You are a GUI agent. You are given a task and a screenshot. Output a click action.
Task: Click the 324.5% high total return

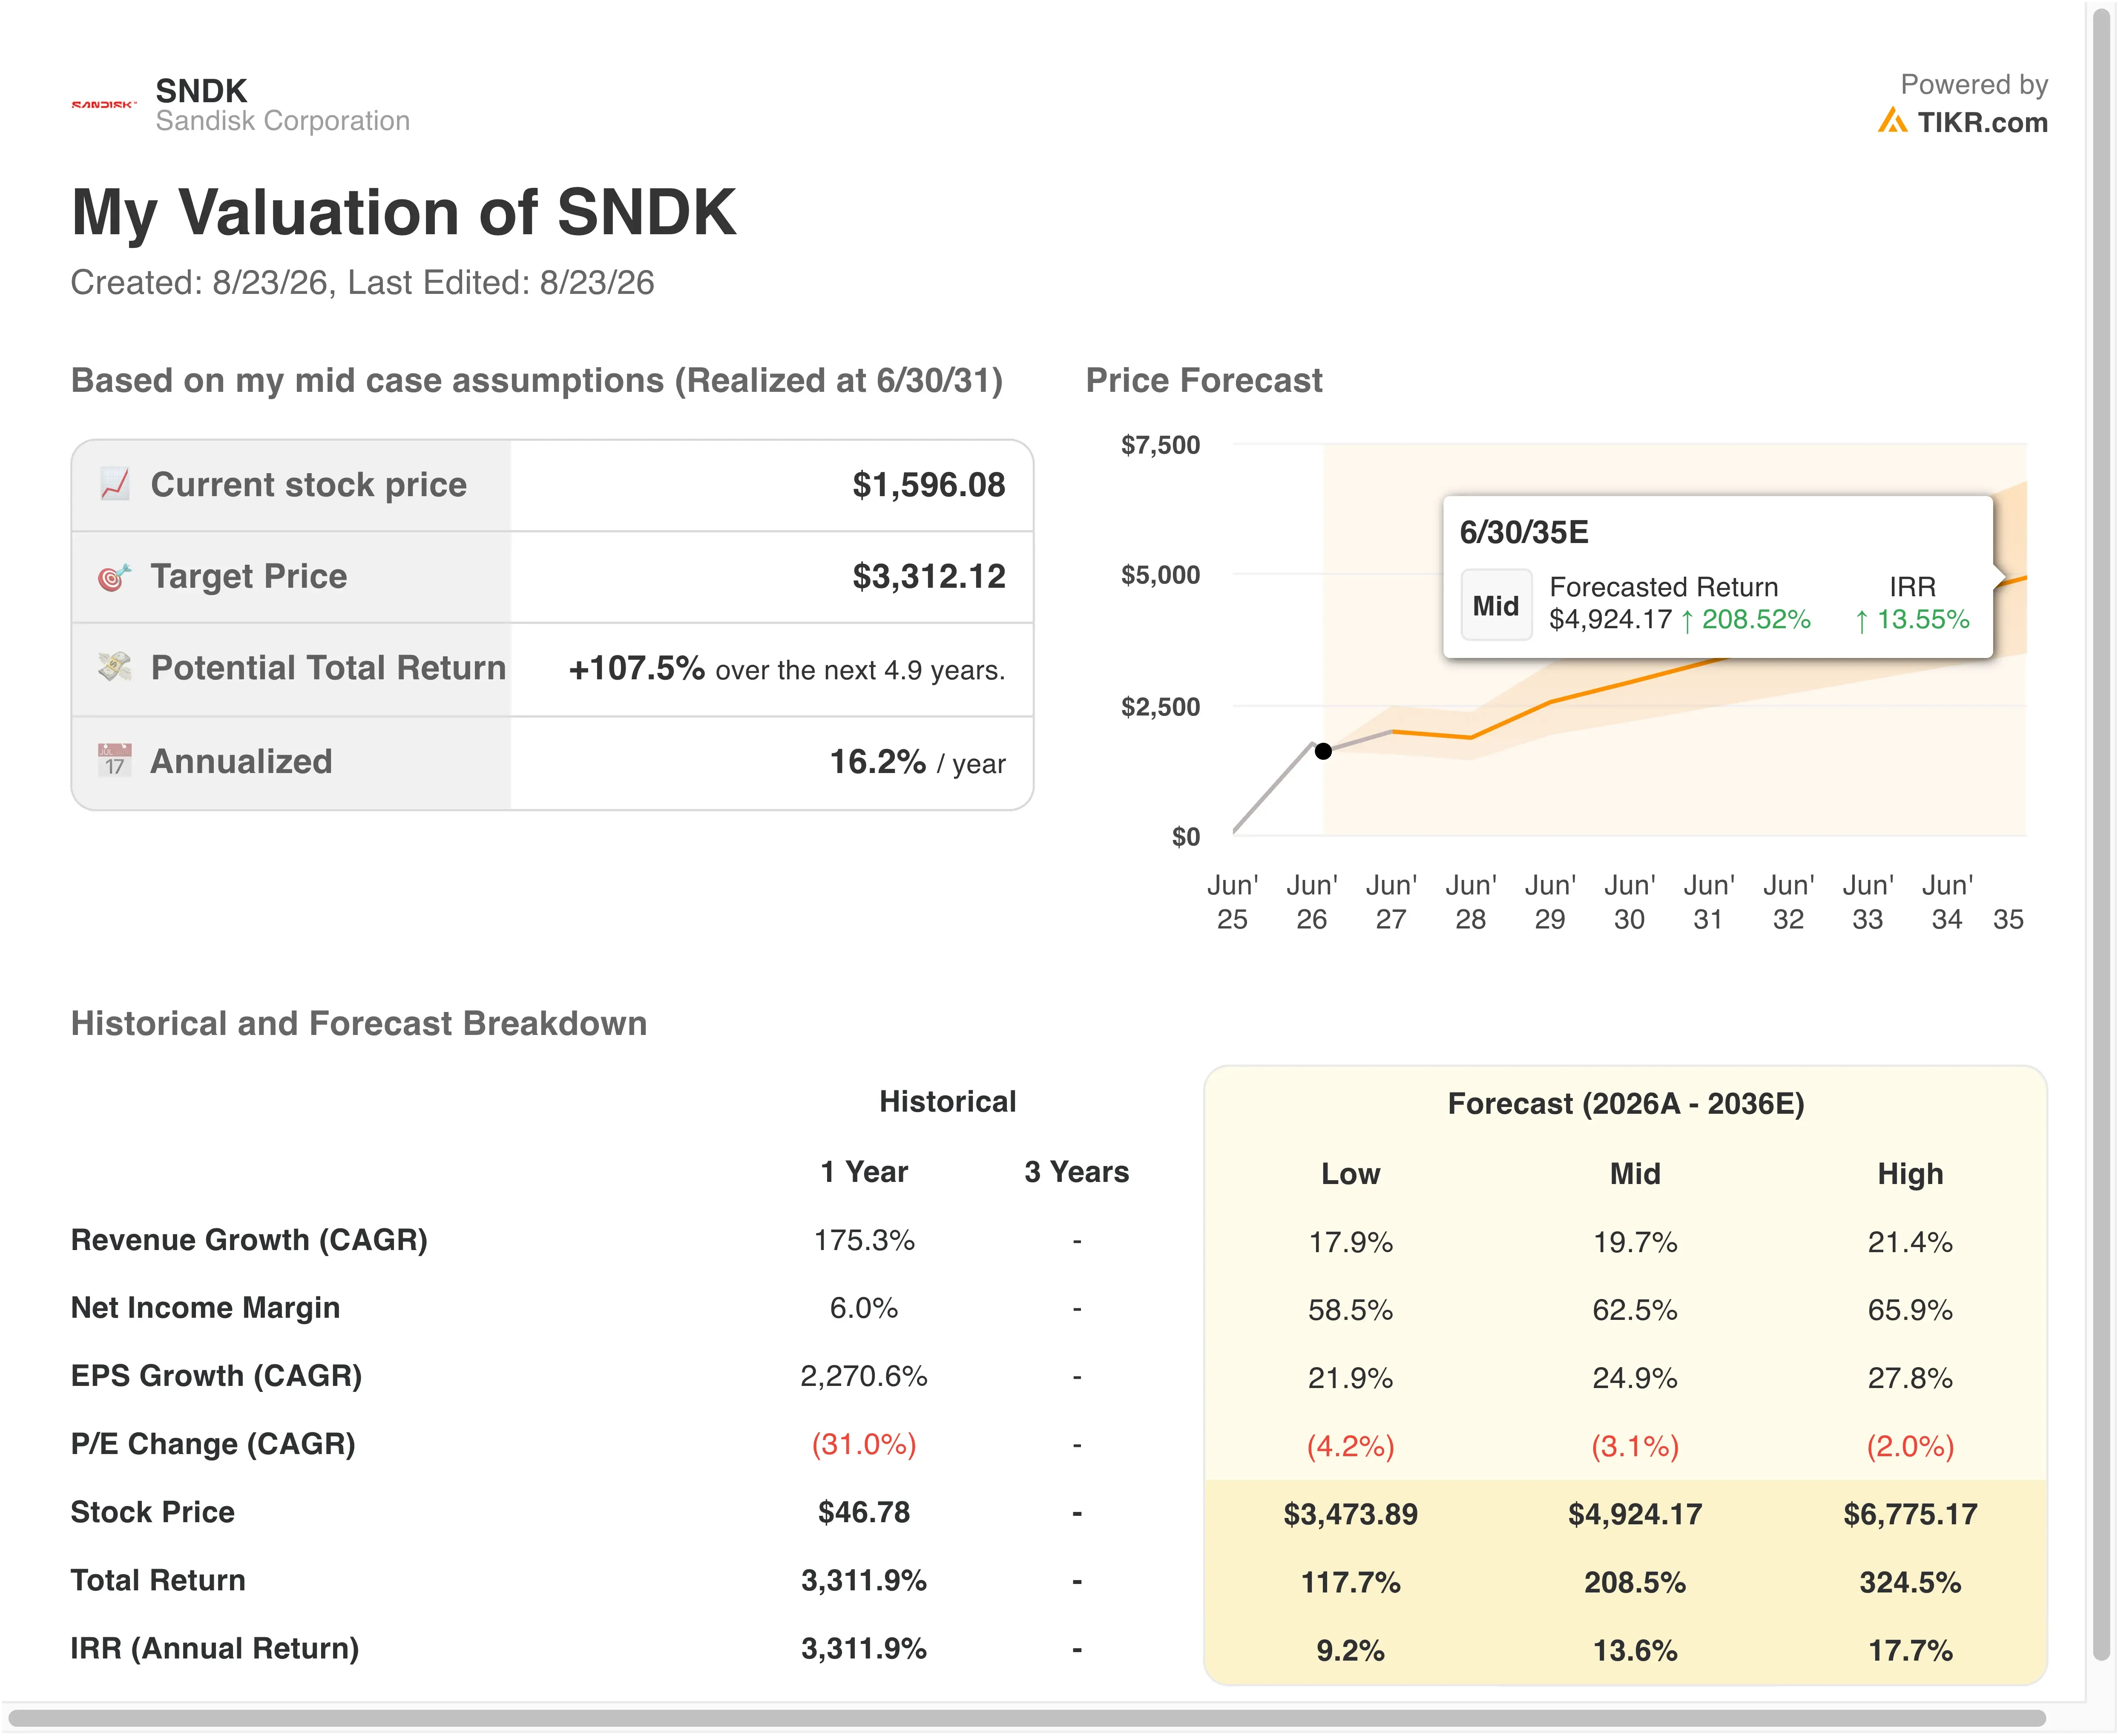coord(1910,1583)
